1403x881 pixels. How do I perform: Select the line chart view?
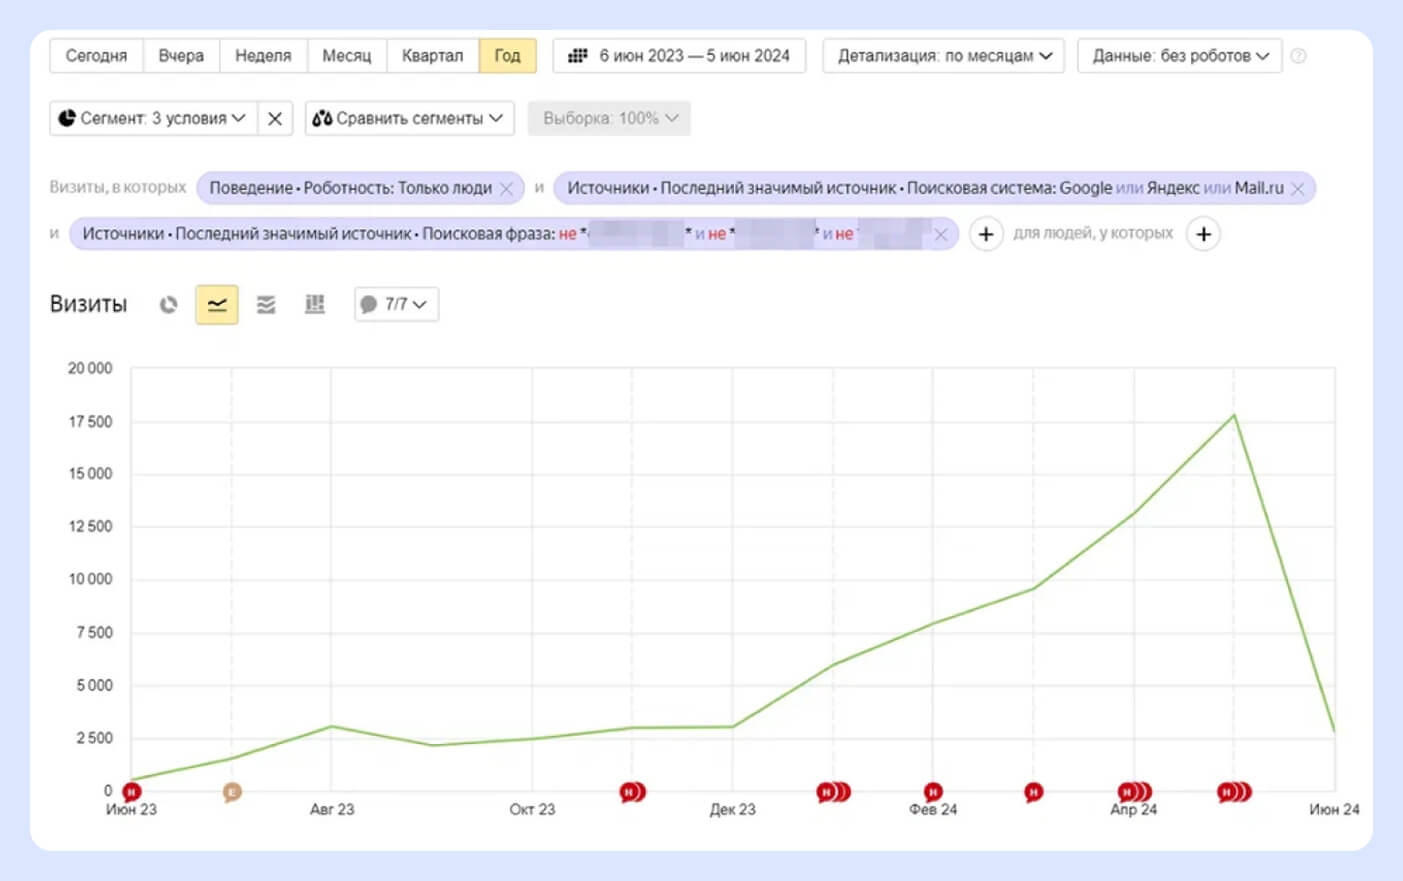click(217, 305)
